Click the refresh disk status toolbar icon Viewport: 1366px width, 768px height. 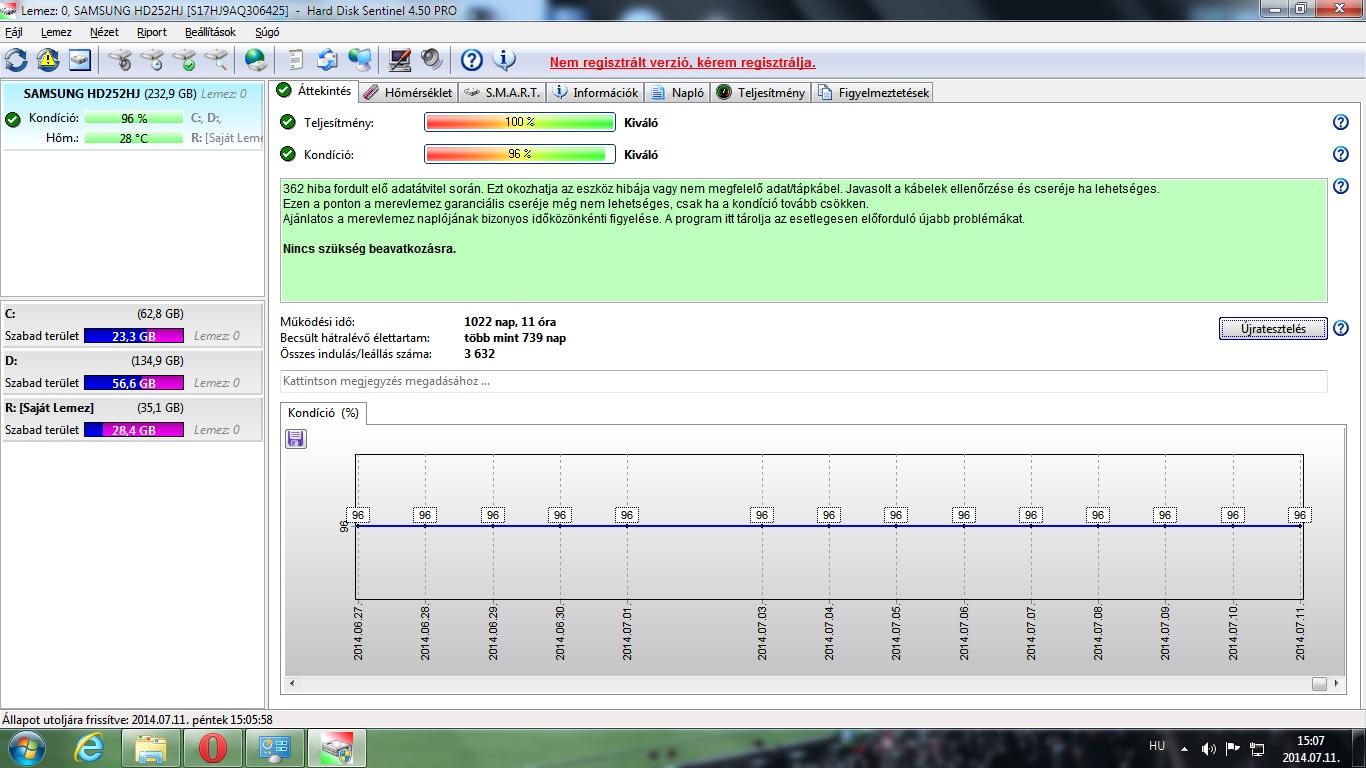tap(17, 60)
